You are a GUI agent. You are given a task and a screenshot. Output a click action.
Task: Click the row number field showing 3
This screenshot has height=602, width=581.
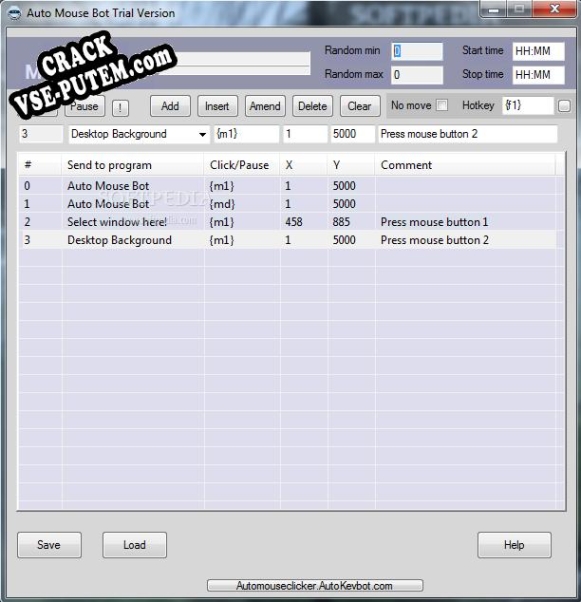click(41, 134)
